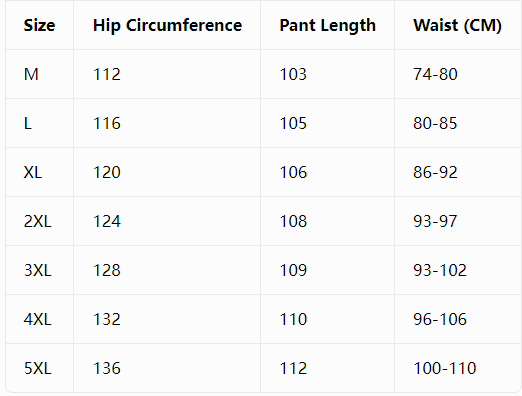The width and height of the screenshot is (522, 396).
Task: Click the pant length value 110
Action: click(293, 319)
